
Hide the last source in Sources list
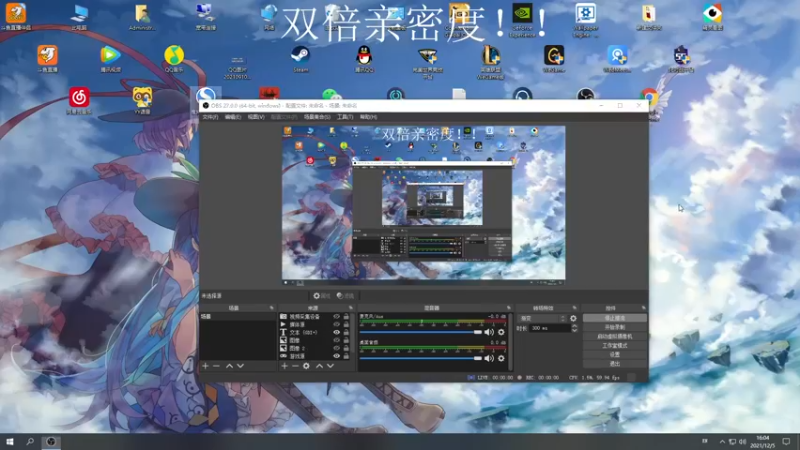click(336, 356)
